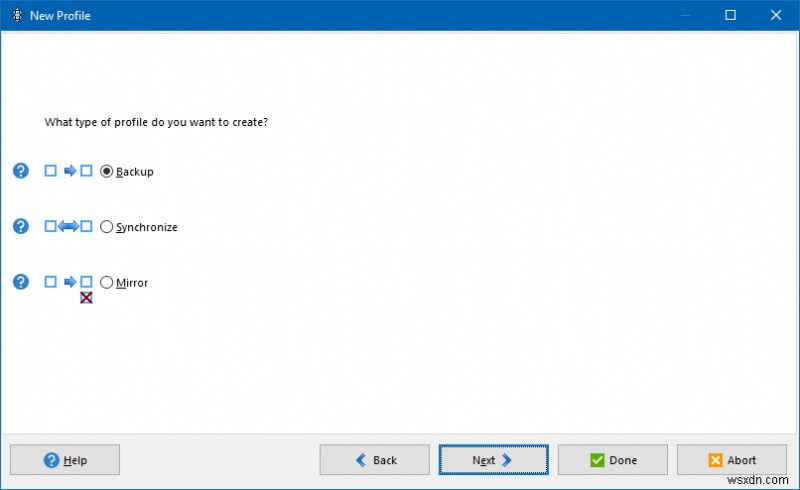800x490 pixels.
Task: Click the Mirror arrow diagram icon
Action: 69,283
